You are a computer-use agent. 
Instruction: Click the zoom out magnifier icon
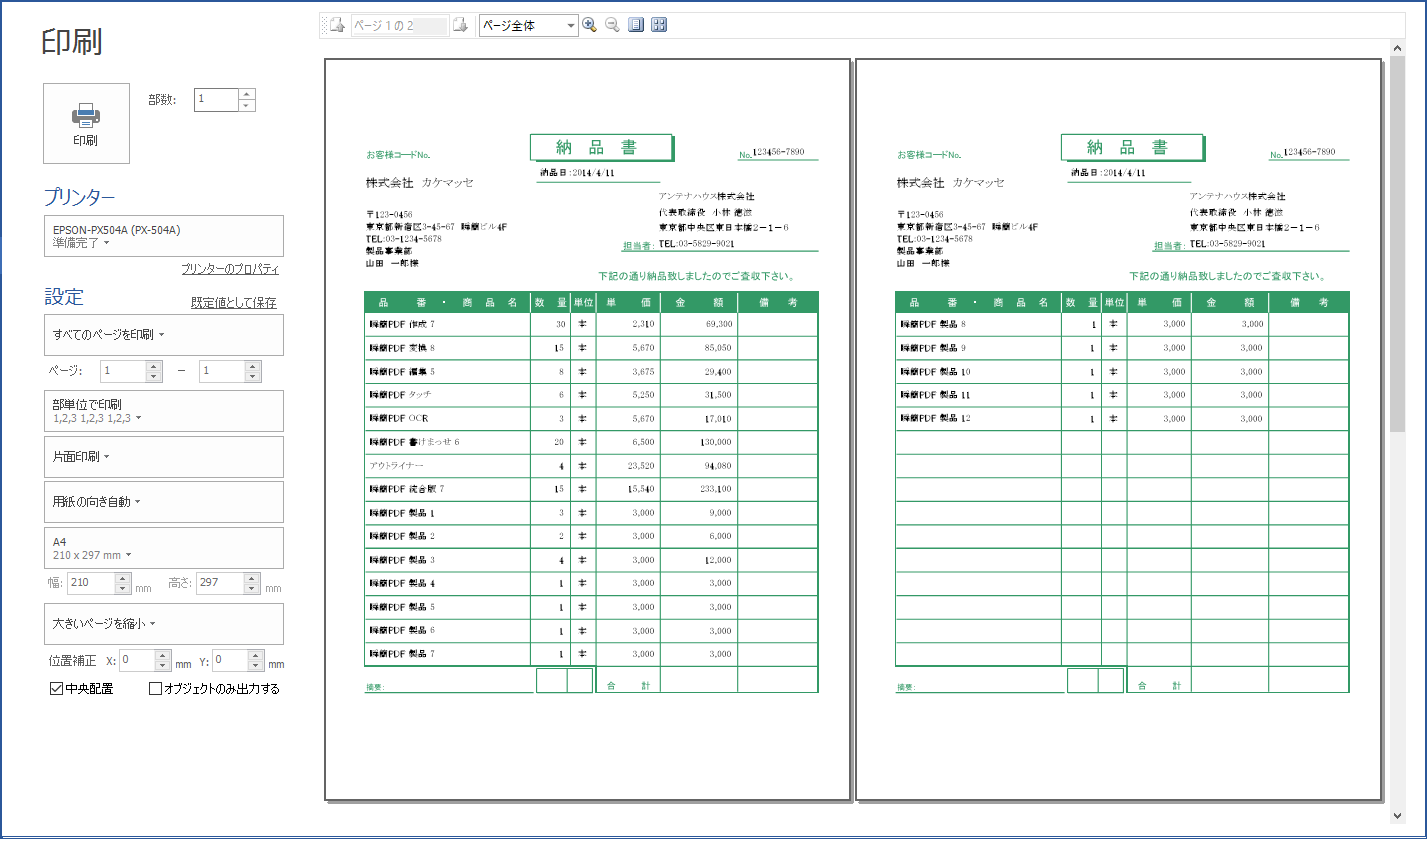pyautogui.click(x=612, y=25)
